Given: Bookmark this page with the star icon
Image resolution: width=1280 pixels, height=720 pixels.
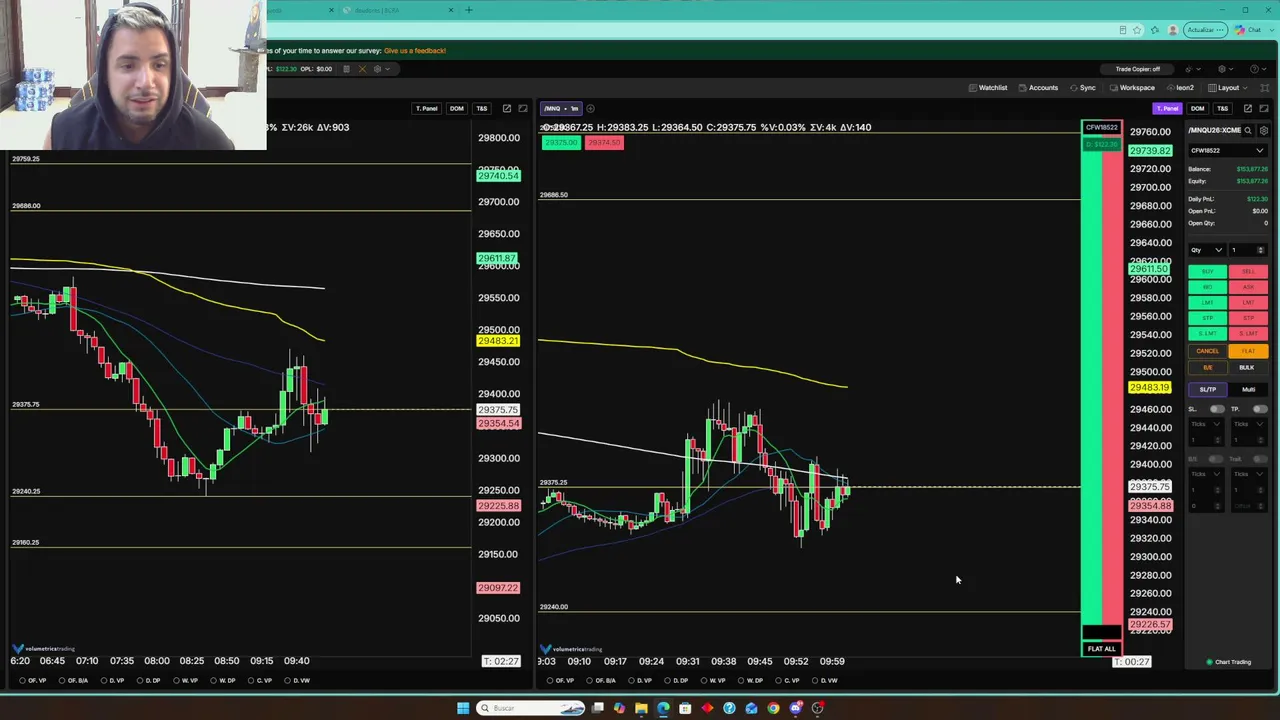Looking at the screenshot, I should [1137, 30].
